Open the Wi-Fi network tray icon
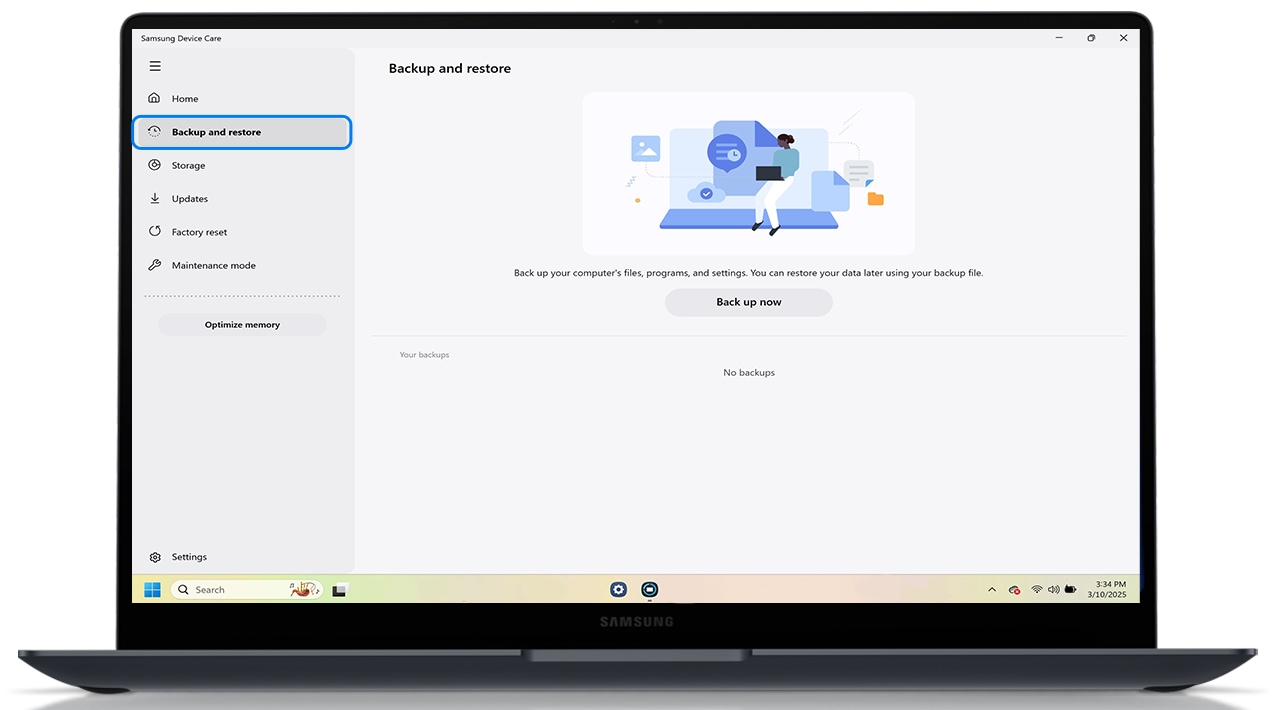This screenshot has width=1280, height=710. 1037,590
